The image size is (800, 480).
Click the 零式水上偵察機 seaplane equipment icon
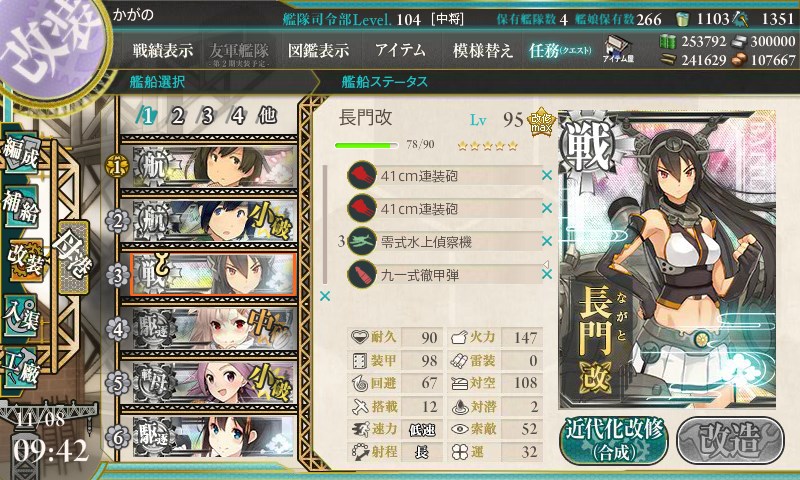point(362,241)
